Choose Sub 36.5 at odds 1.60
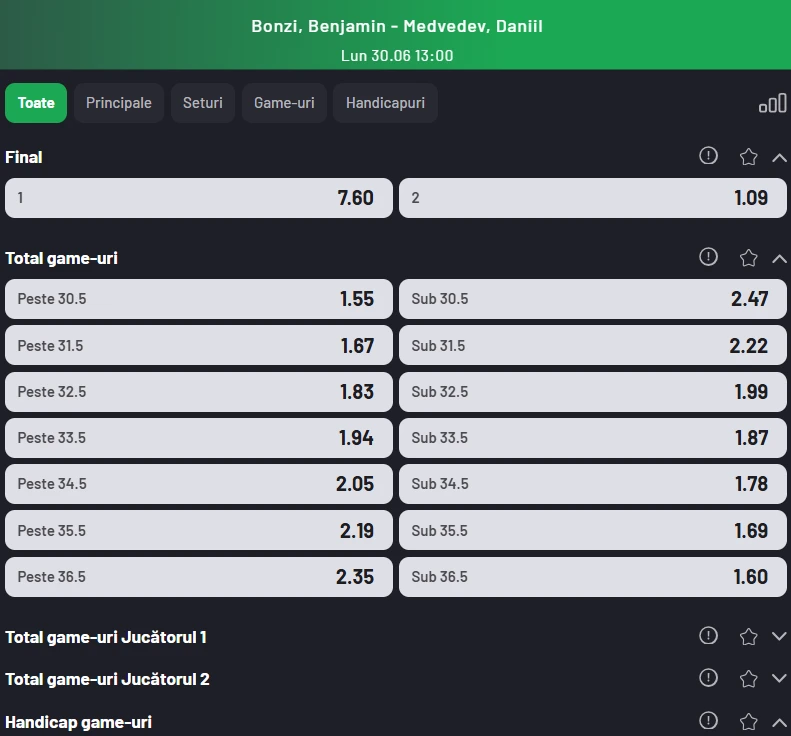 [x=593, y=577]
